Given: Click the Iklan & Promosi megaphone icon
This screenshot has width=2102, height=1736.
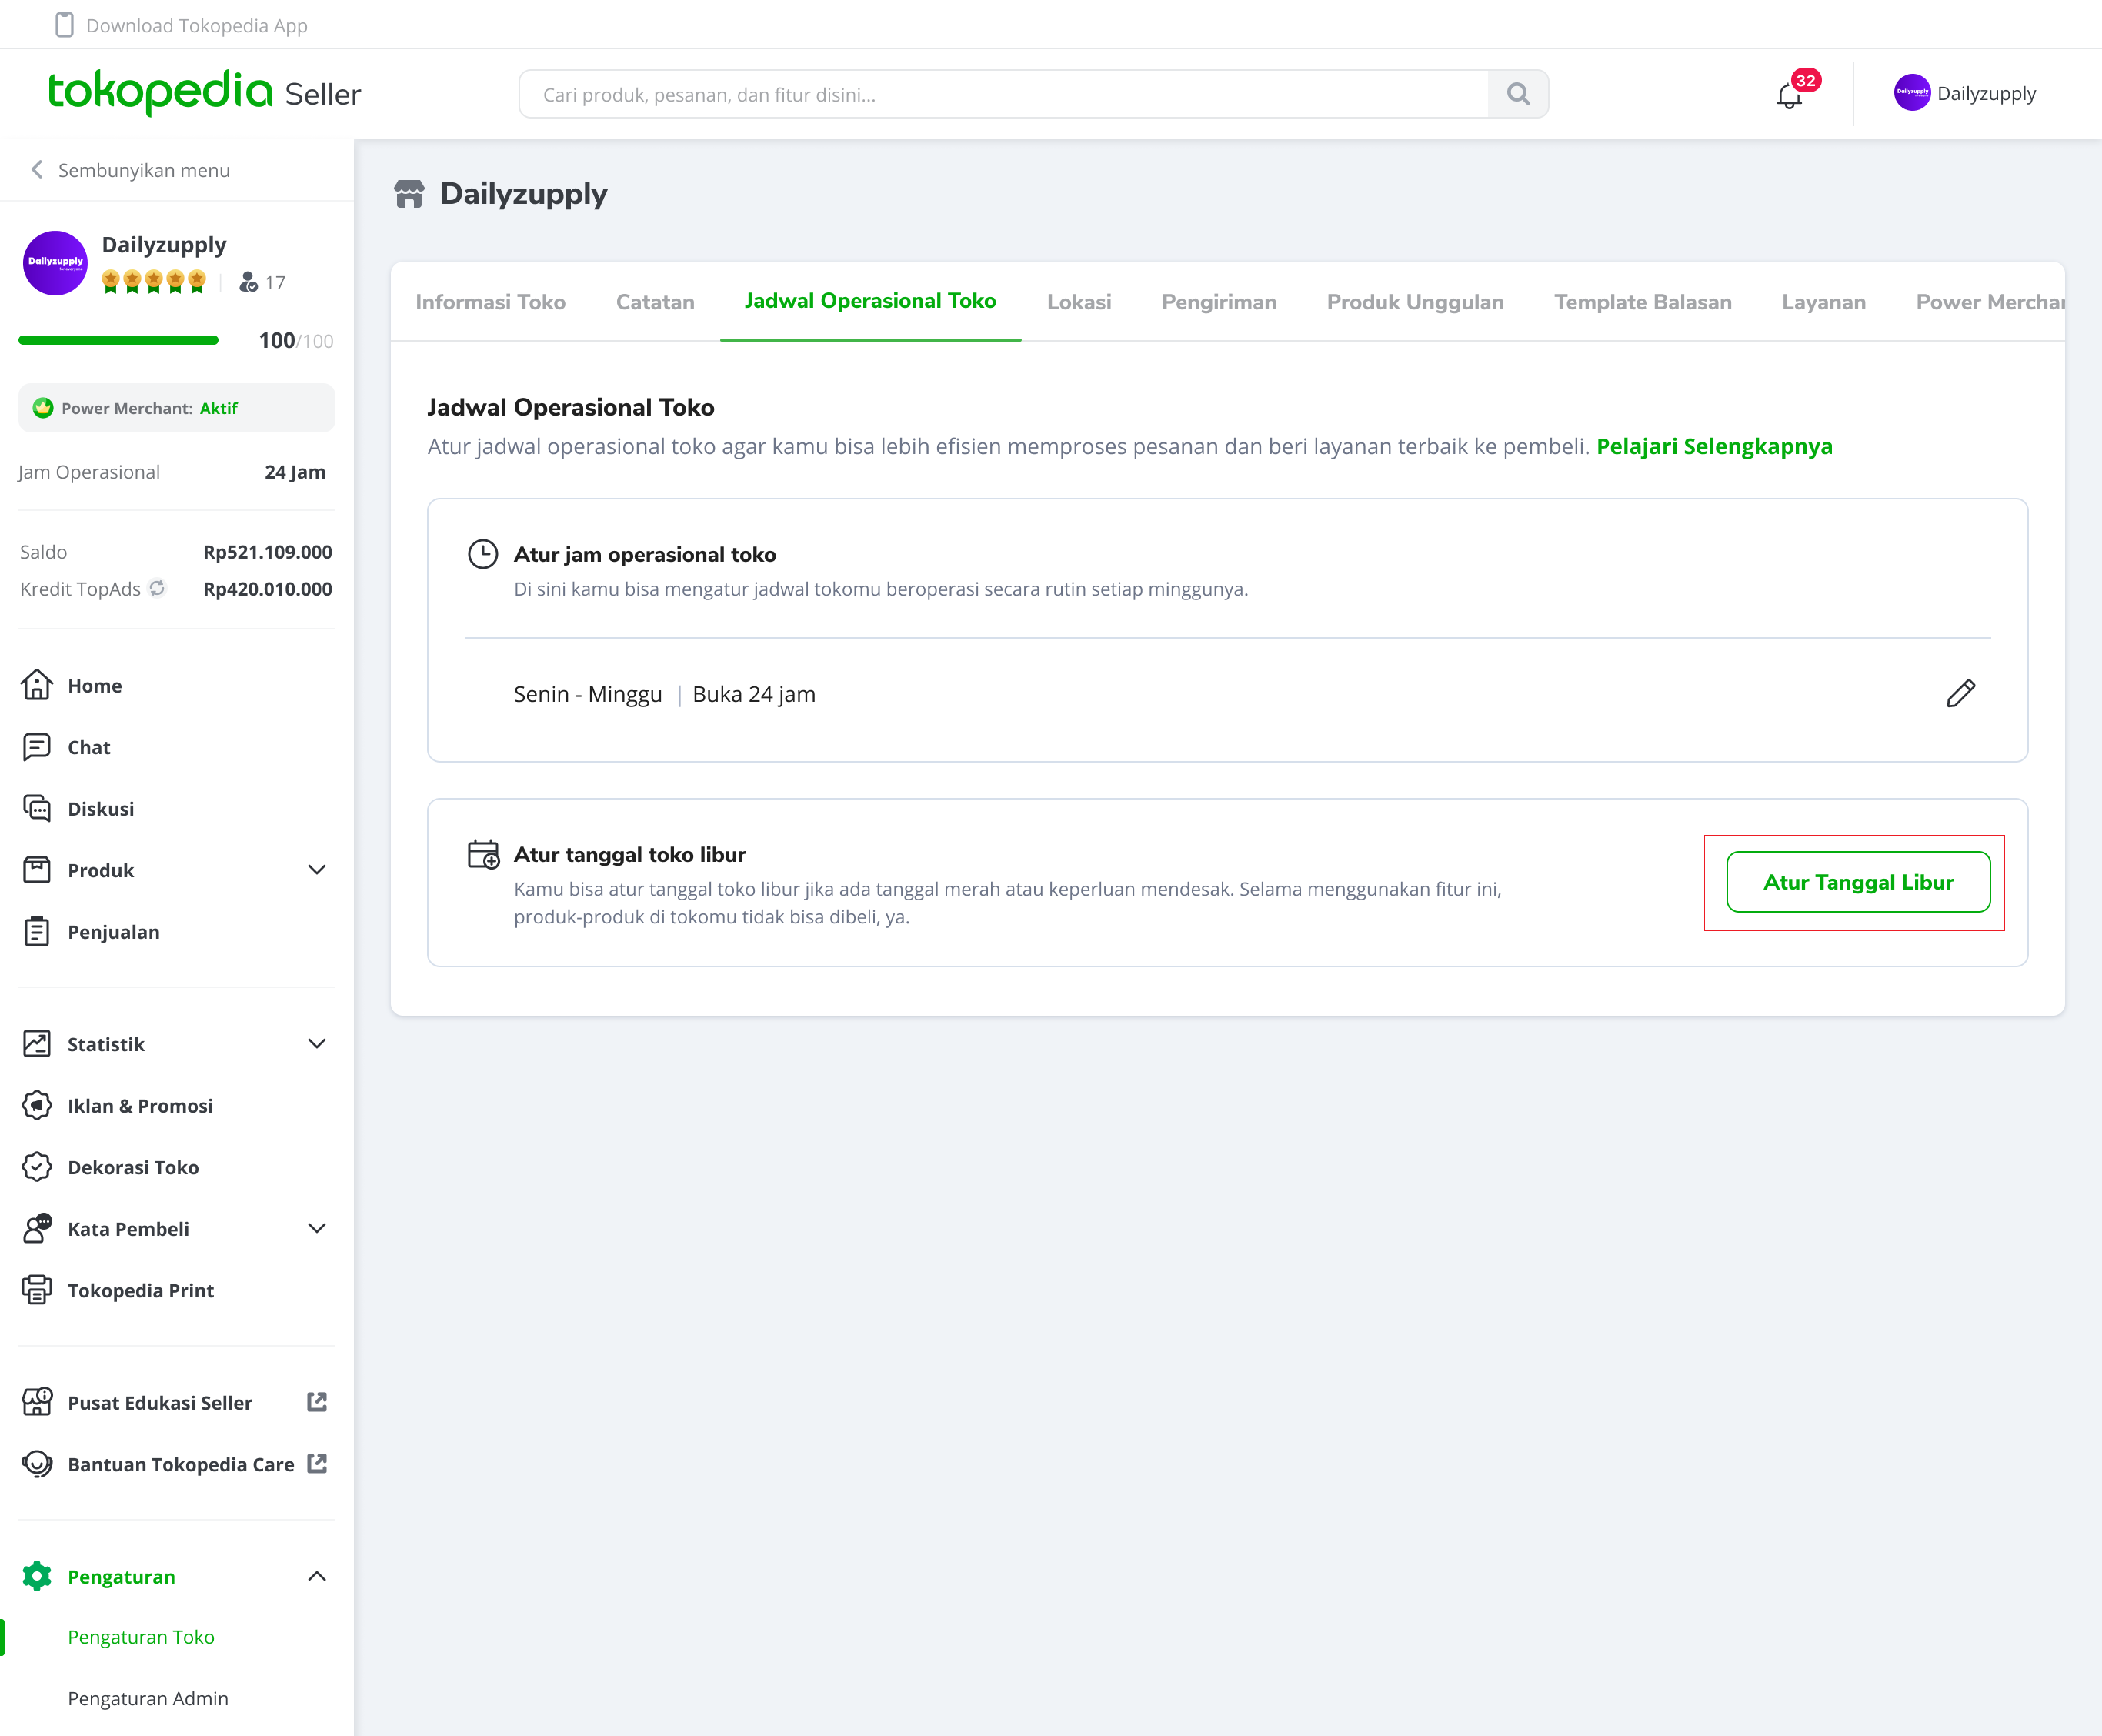Looking at the screenshot, I should click(x=37, y=1105).
